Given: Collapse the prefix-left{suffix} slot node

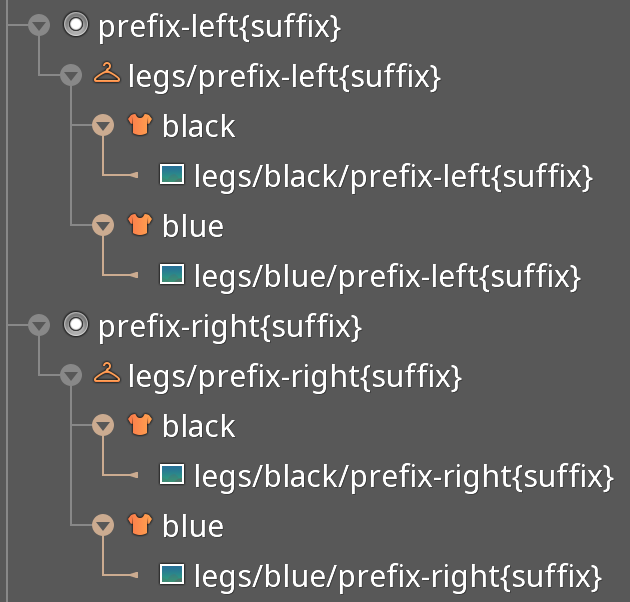Looking at the screenshot, I should pos(39,25).
